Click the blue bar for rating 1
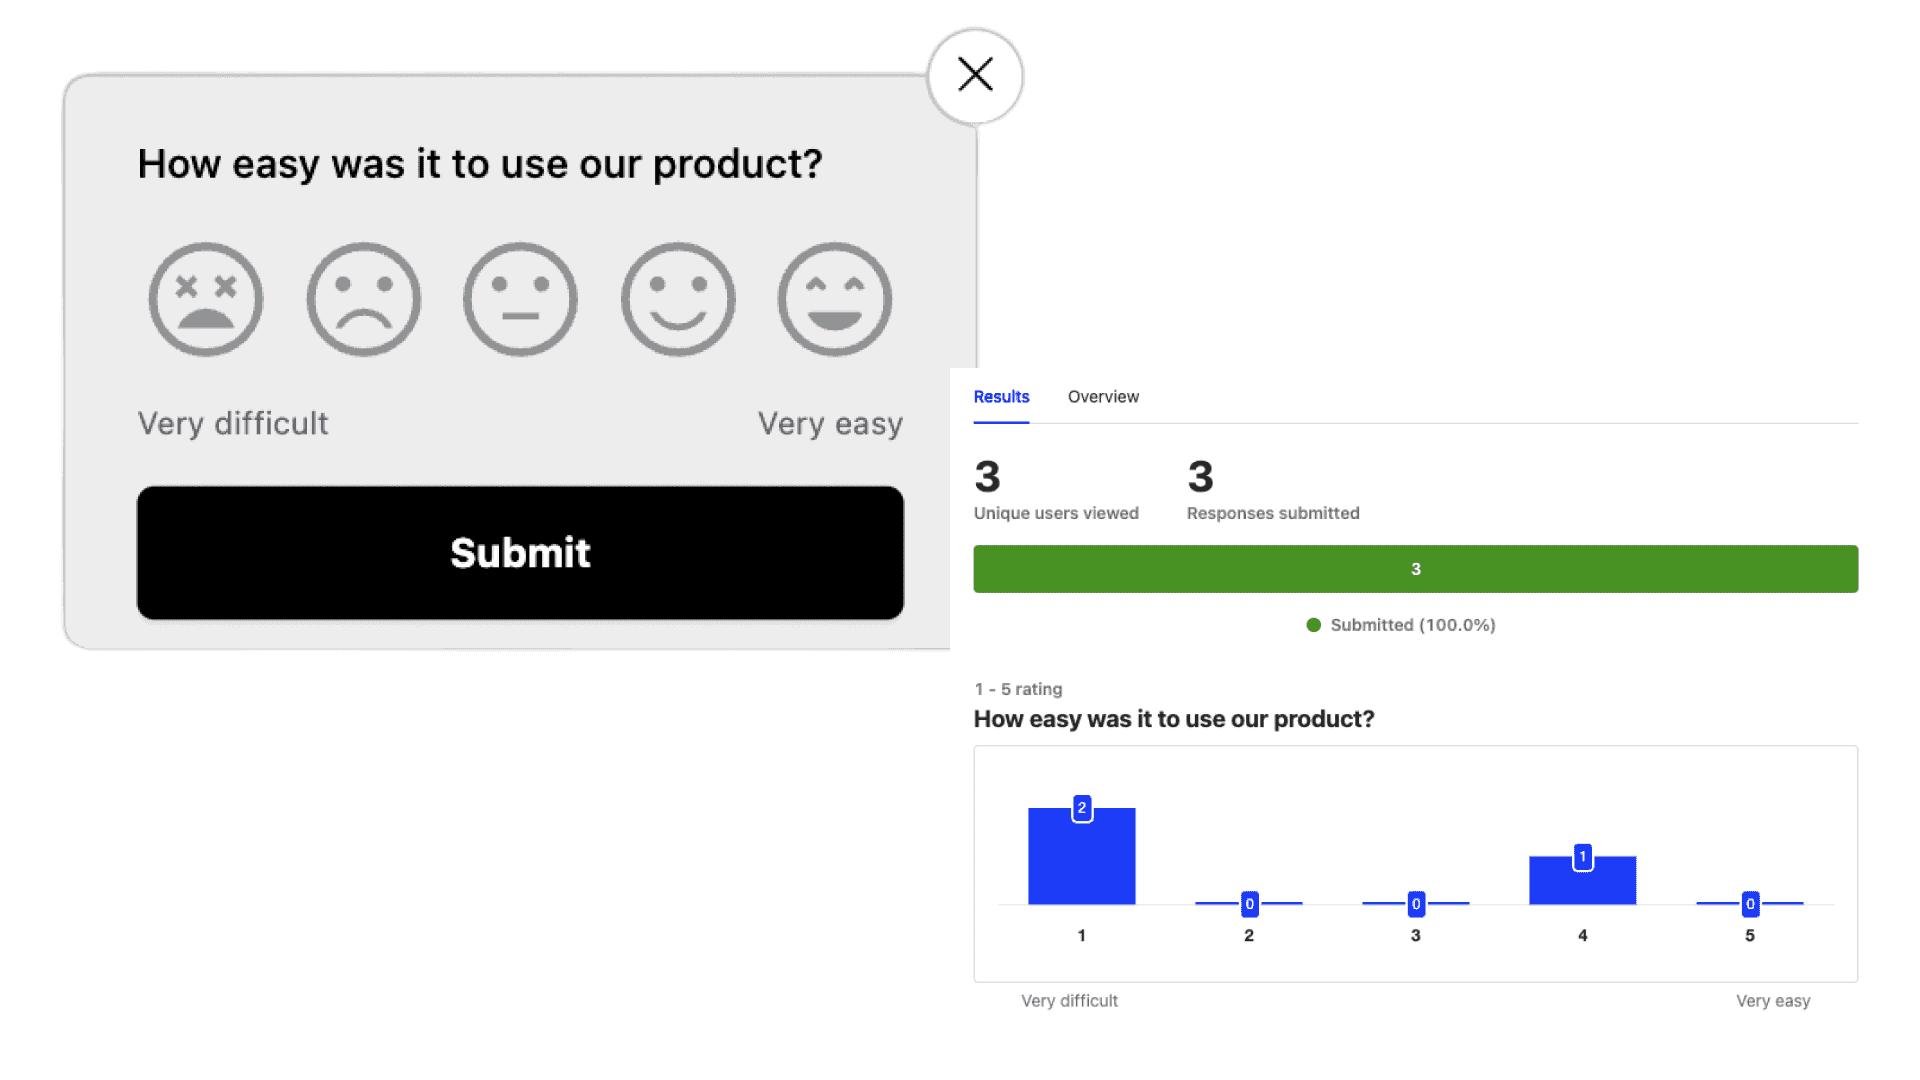Image resolution: width=1920 pixels, height=1080 pixels. point(1081,865)
